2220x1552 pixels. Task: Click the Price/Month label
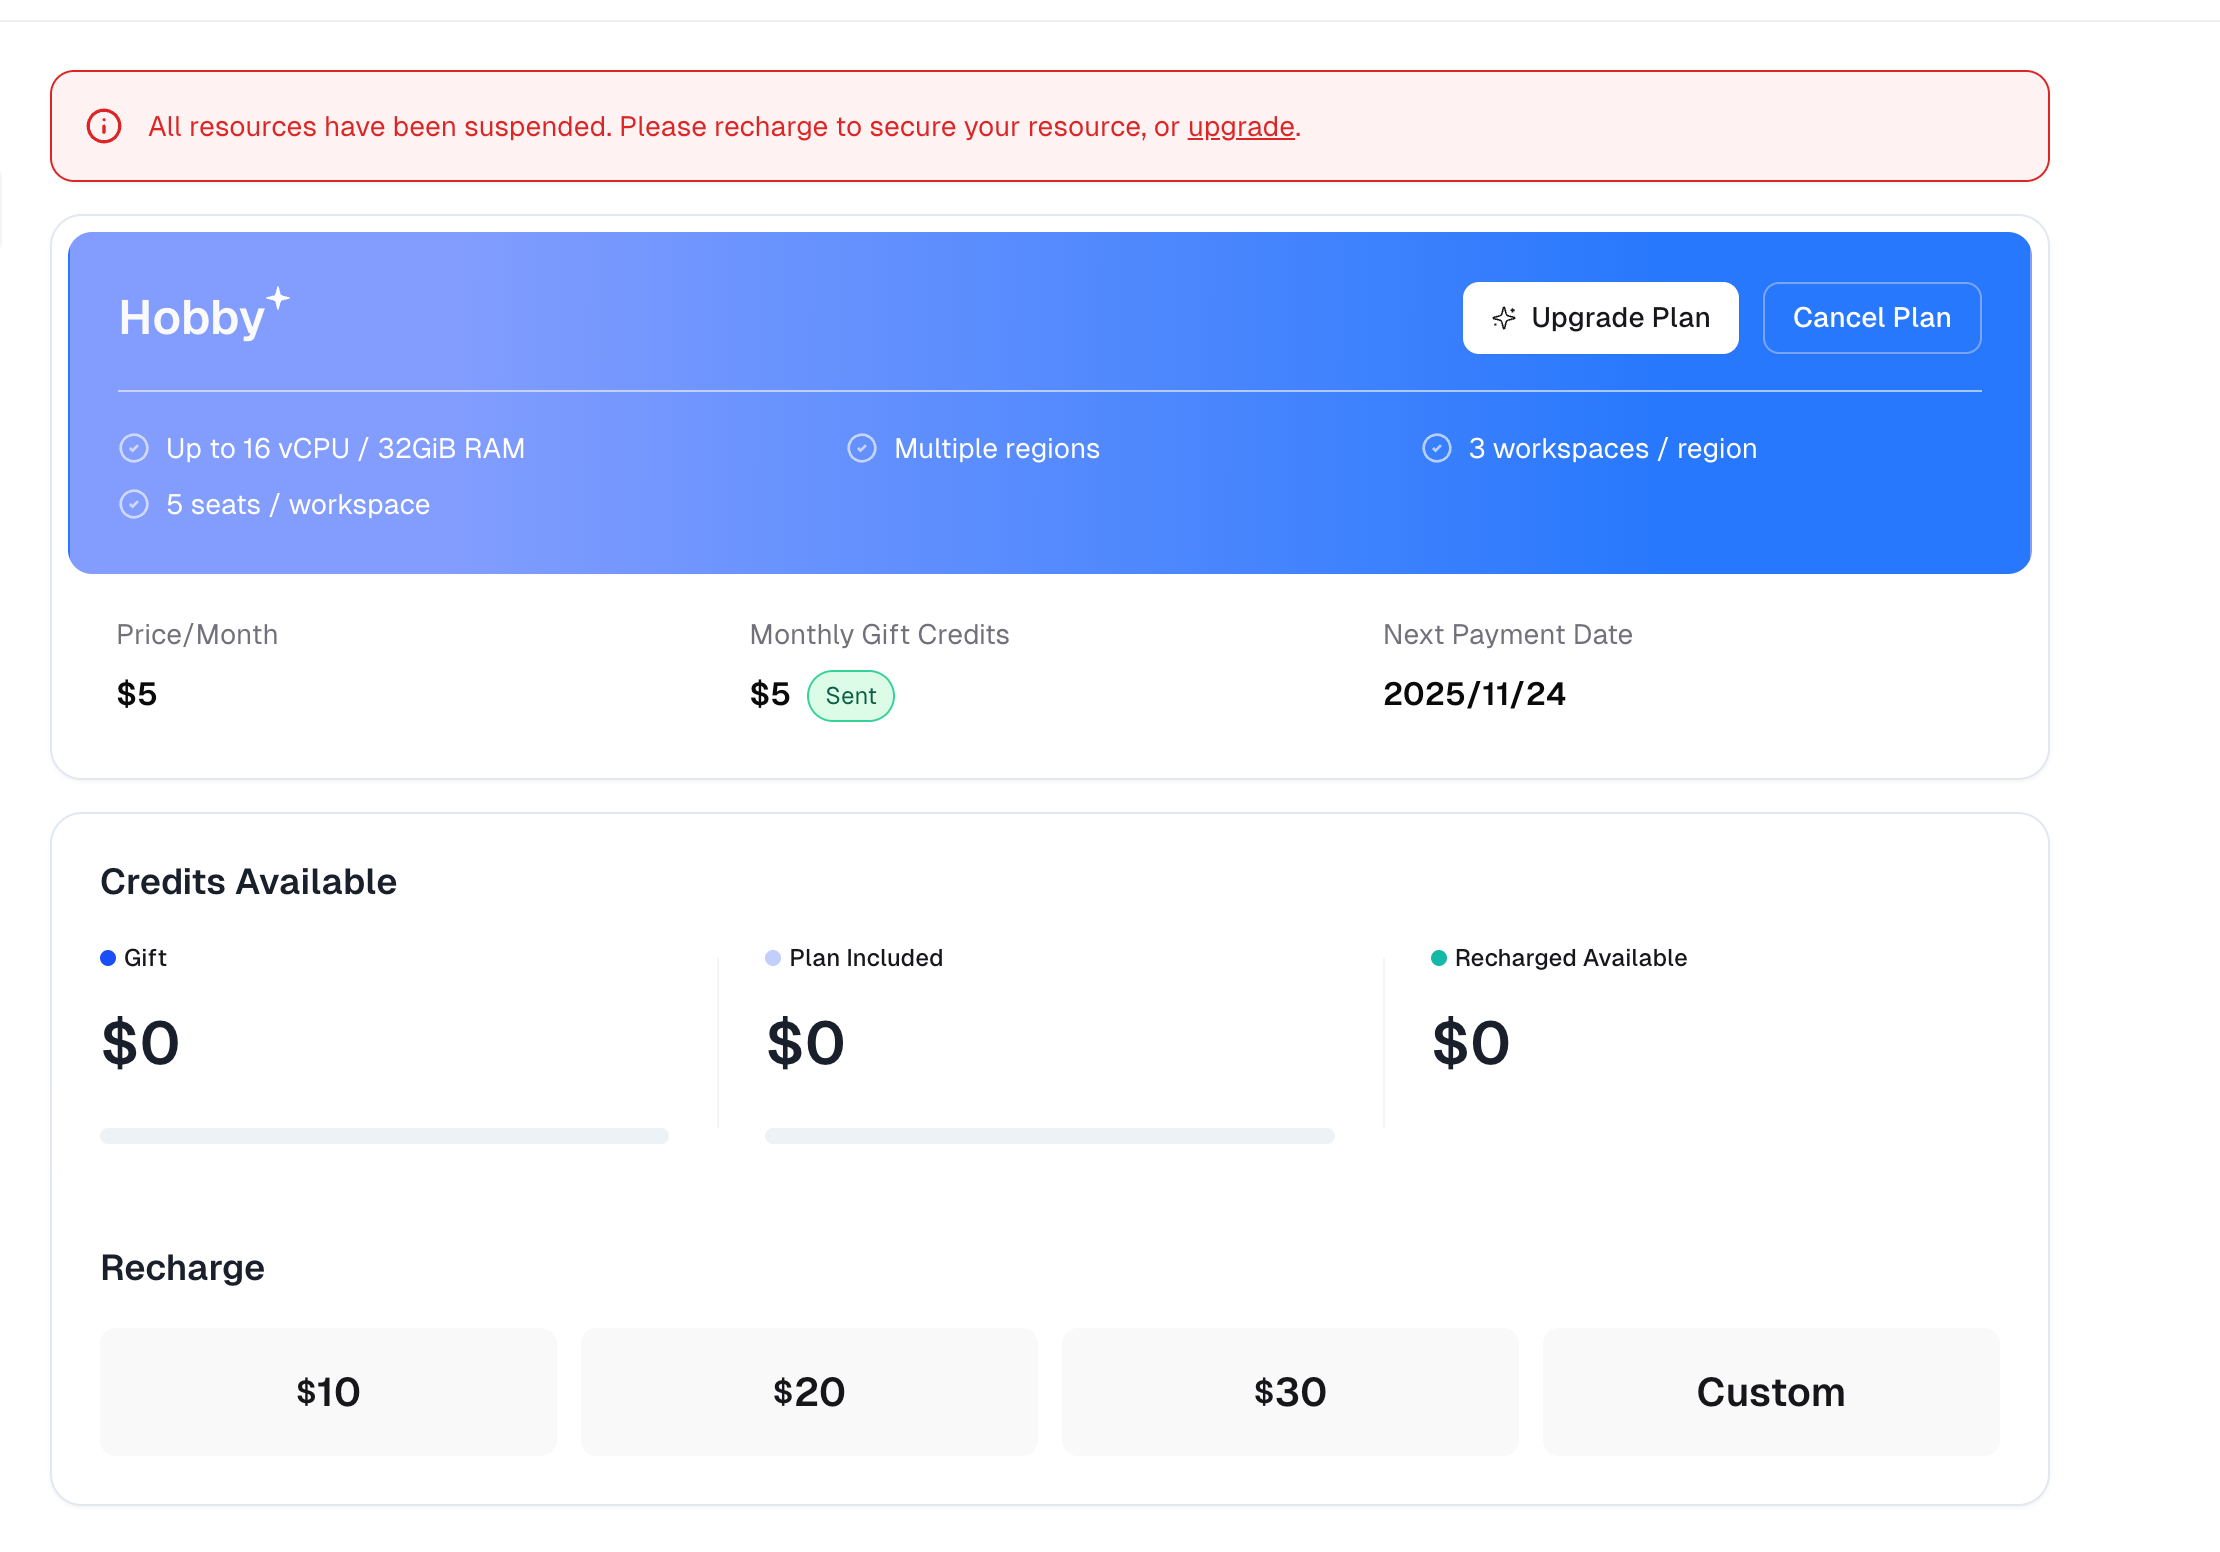point(197,634)
